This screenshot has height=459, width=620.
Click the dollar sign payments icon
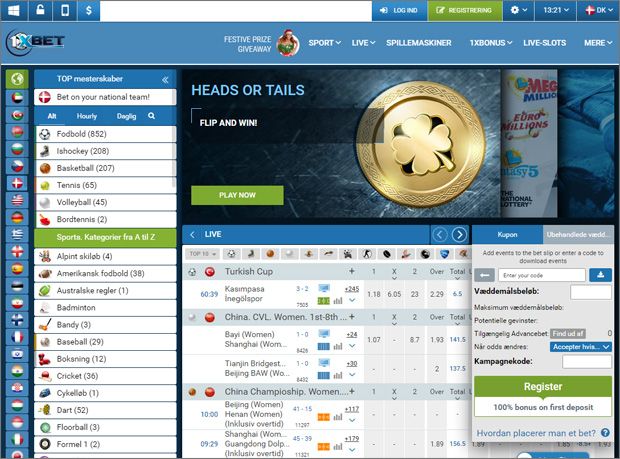(x=90, y=11)
